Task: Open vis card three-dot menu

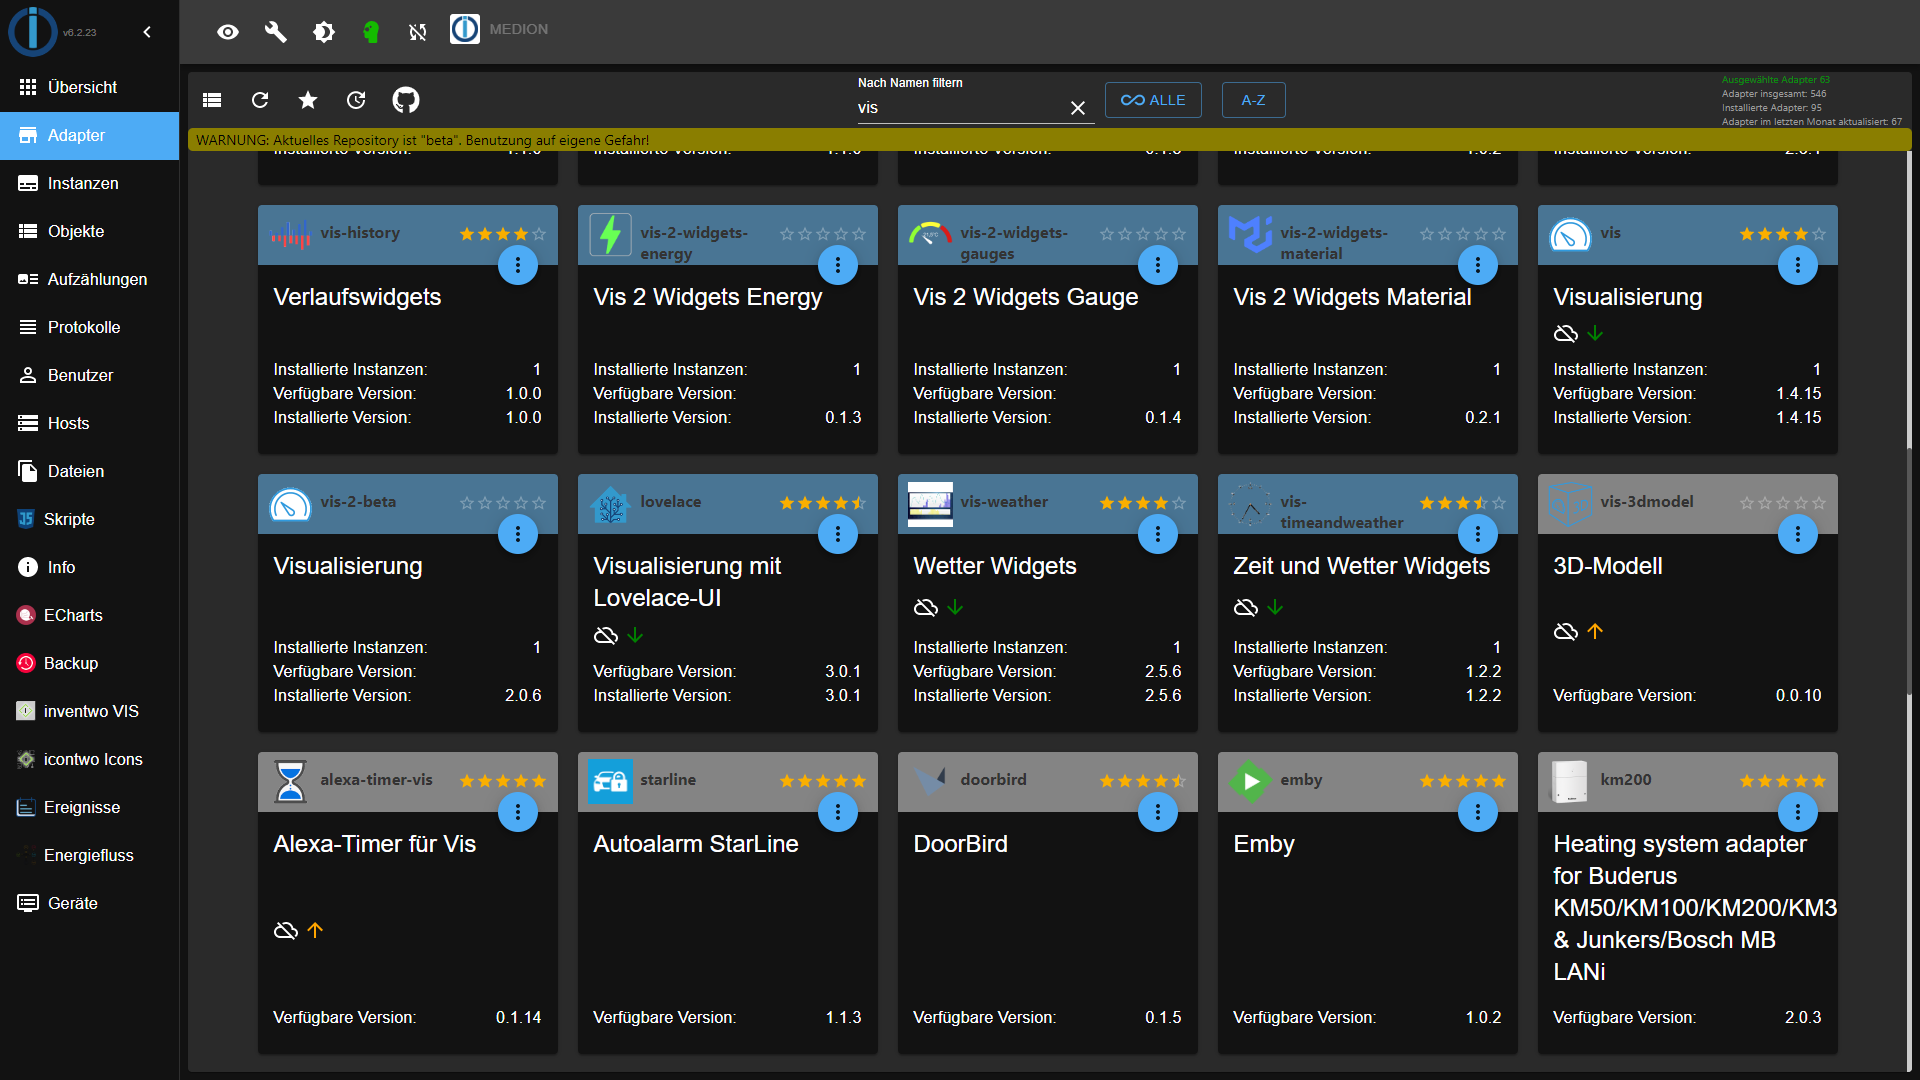Action: pyautogui.click(x=1798, y=265)
